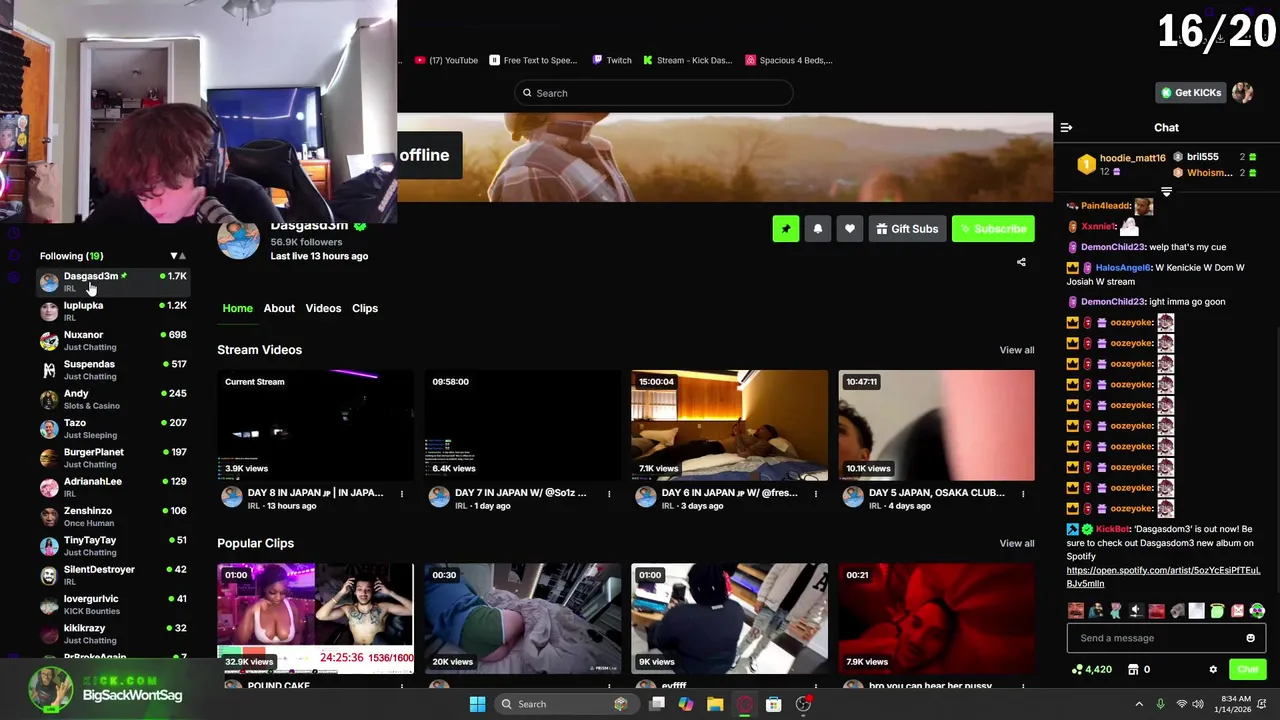Click View all for Popular Clips
Image resolution: width=1280 pixels, height=720 pixels.
coord(1016,543)
